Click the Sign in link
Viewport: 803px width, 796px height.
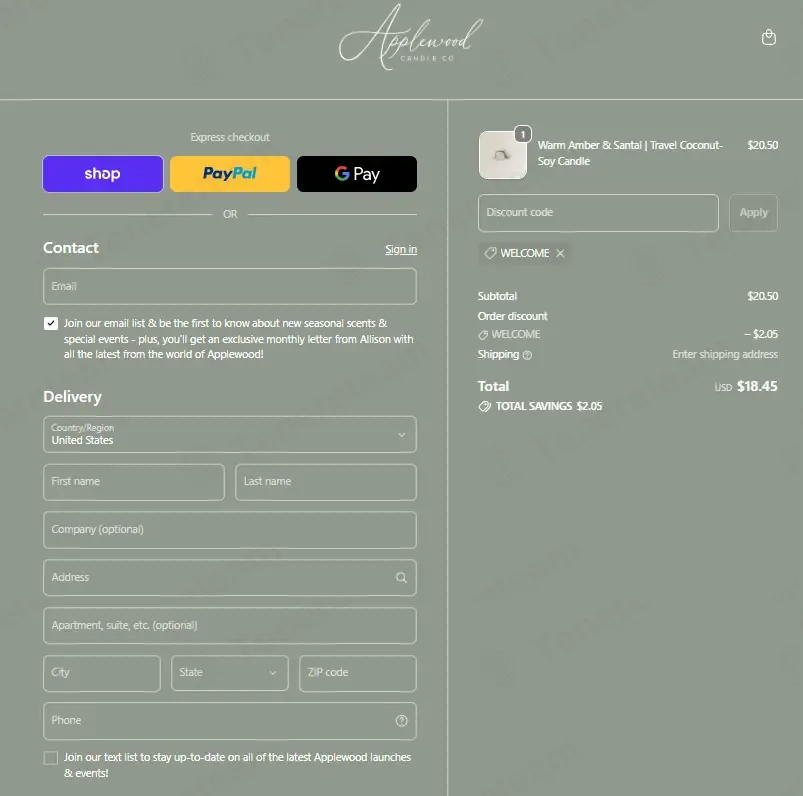(401, 249)
